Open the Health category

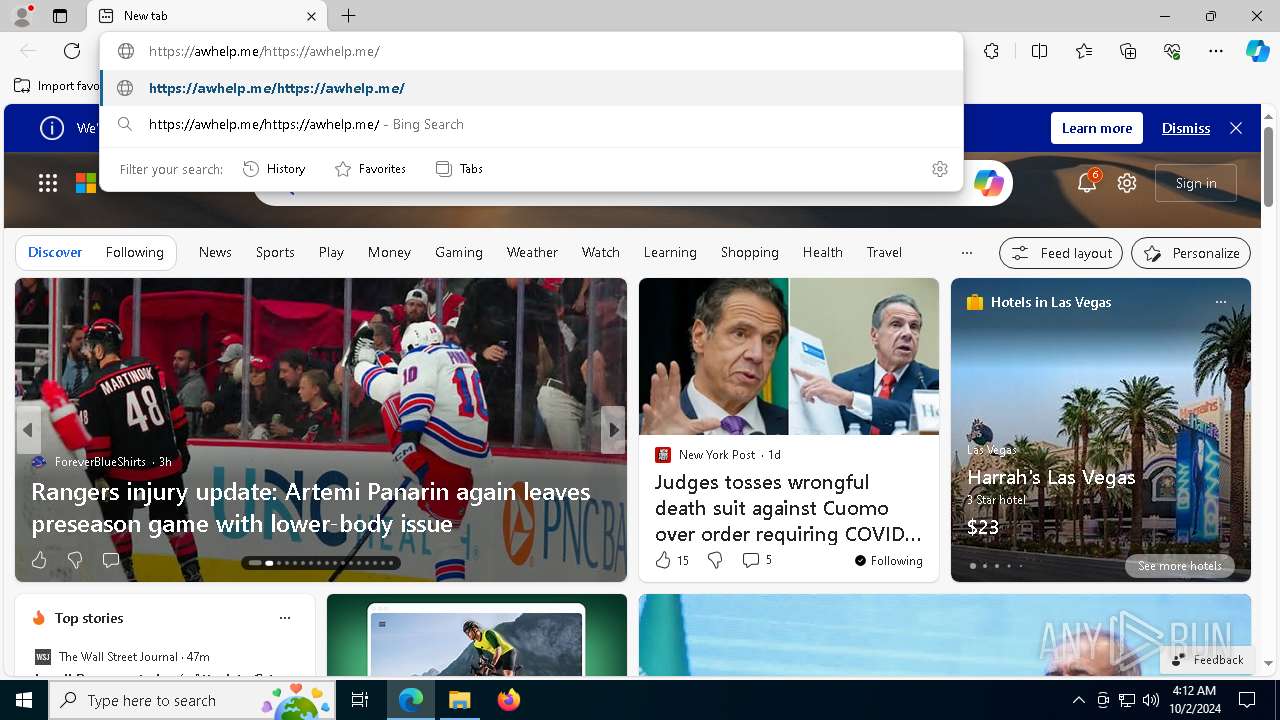[x=822, y=252]
